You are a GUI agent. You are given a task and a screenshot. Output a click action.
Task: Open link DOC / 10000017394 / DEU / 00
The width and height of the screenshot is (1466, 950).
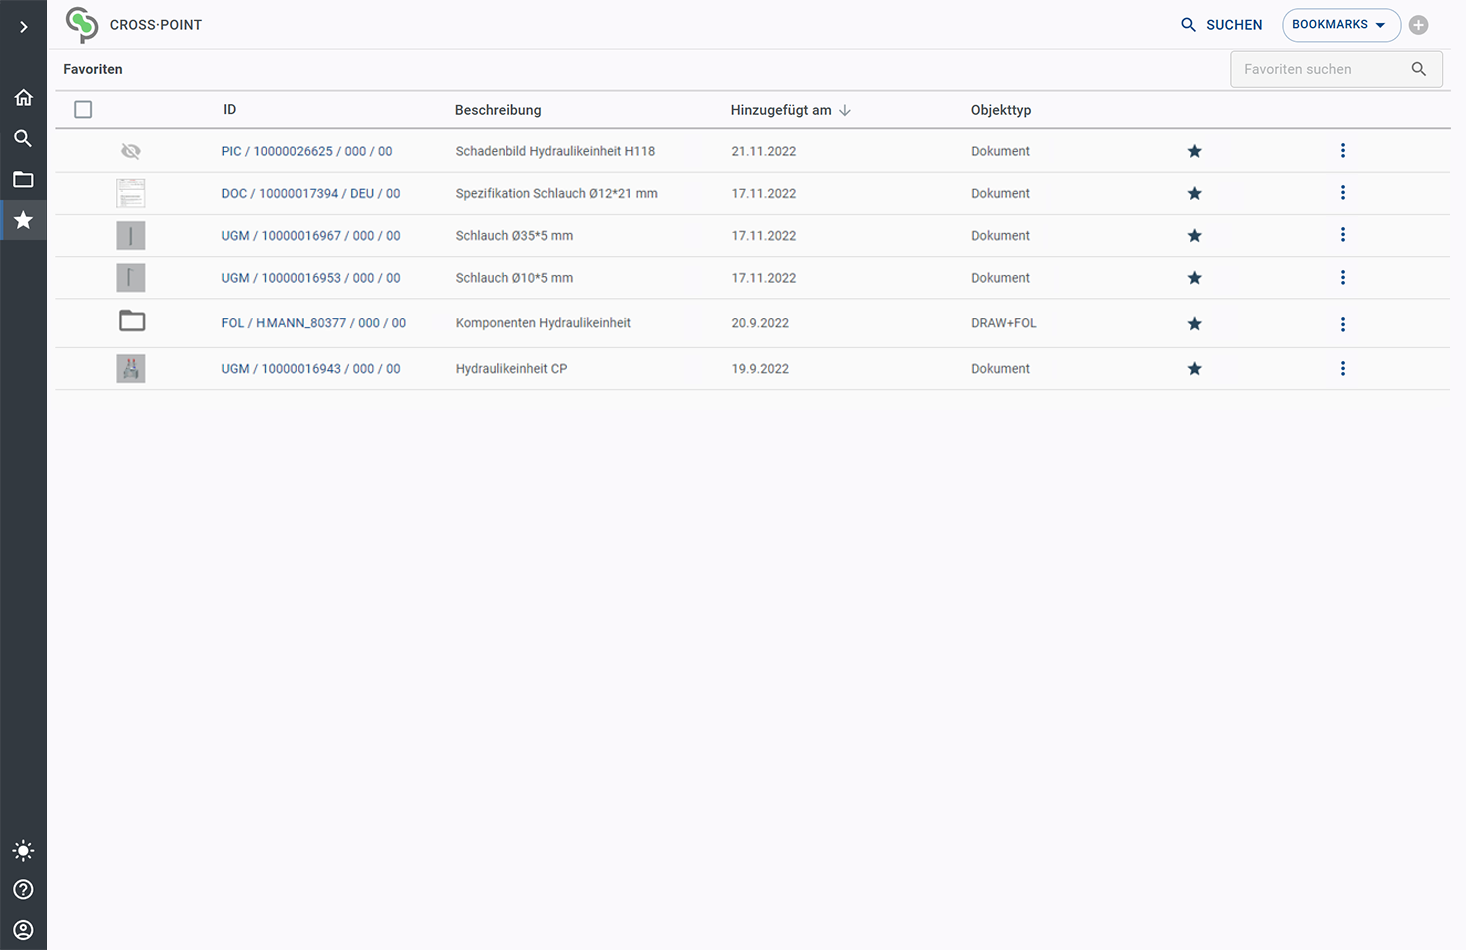click(x=310, y=193)
